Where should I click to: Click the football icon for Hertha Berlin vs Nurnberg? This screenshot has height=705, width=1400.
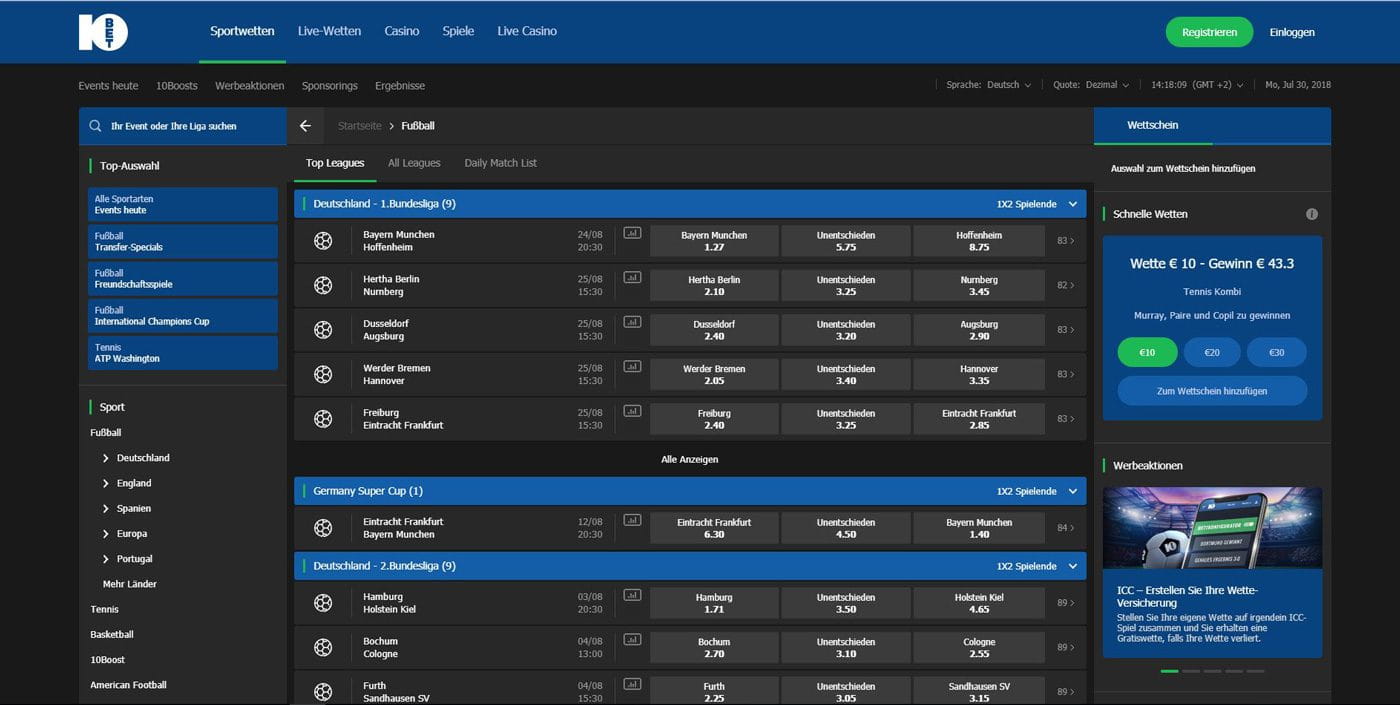pyautogui.click(x=323, y=285)
